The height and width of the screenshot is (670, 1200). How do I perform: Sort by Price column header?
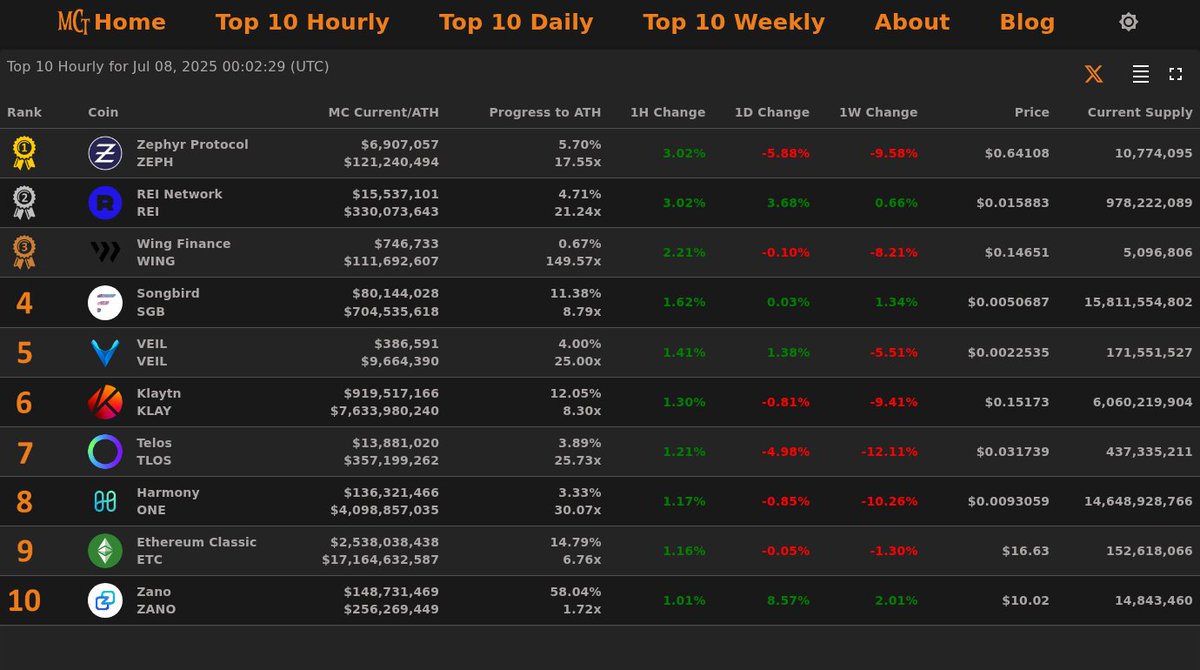coord(1032,113)
